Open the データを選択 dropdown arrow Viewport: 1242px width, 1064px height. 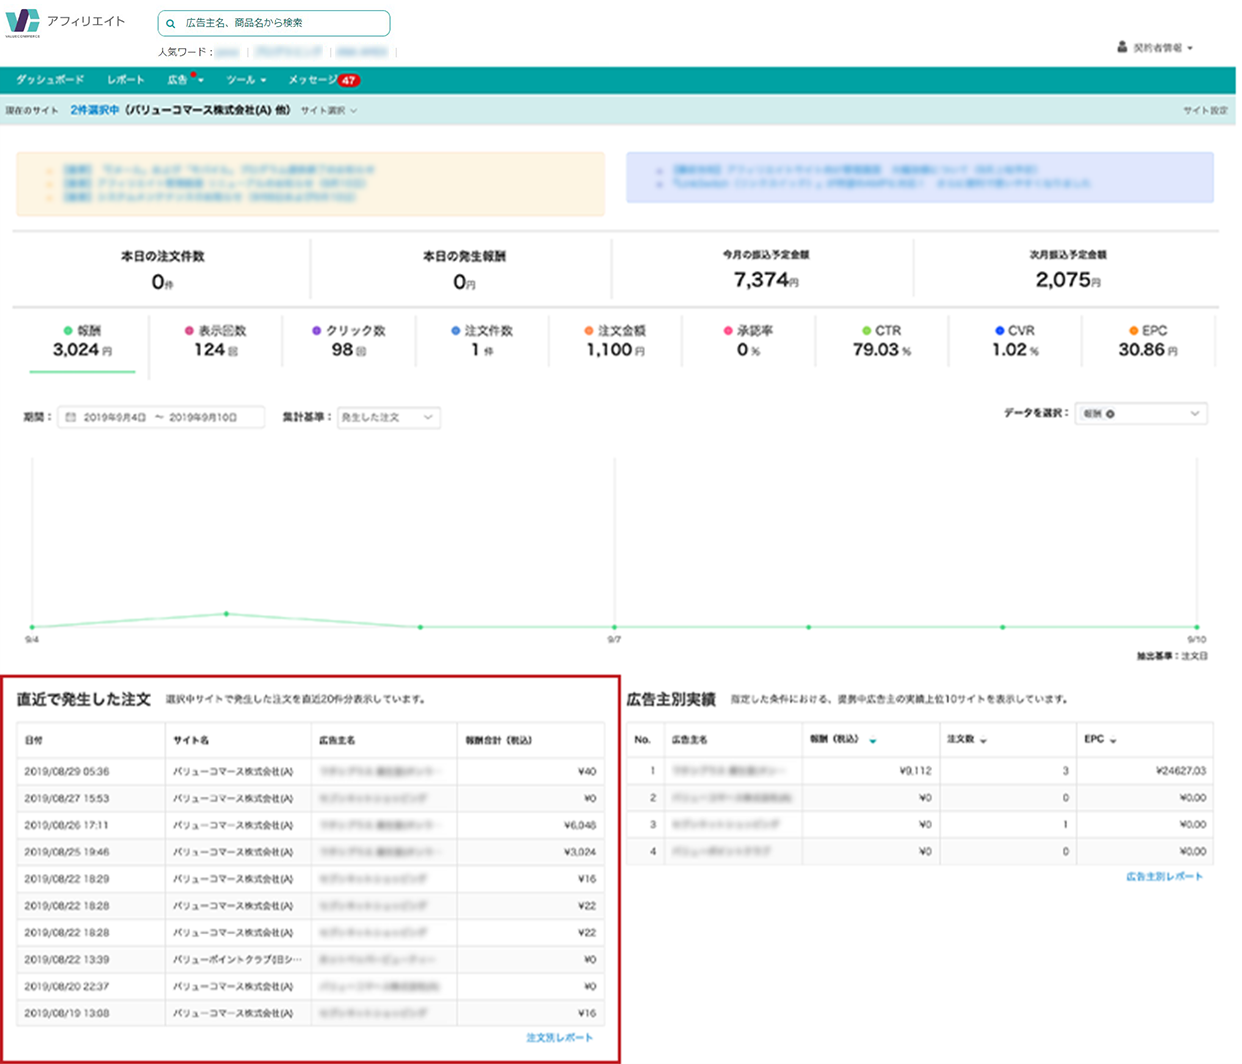coord(1194,414)
